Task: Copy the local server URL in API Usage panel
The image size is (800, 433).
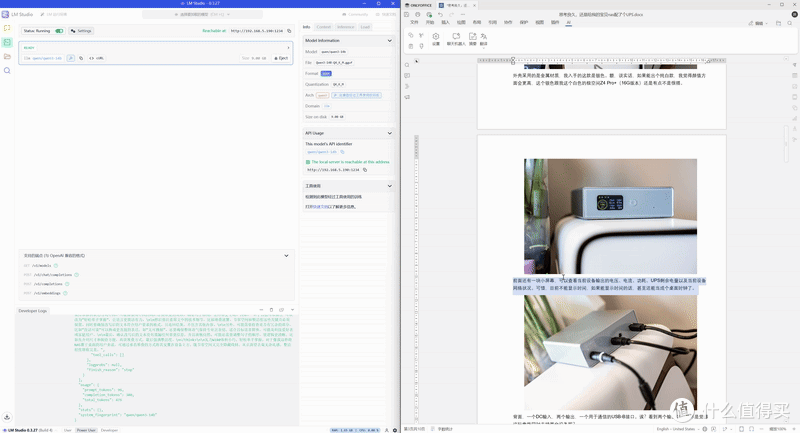Action: pos(365,170)
